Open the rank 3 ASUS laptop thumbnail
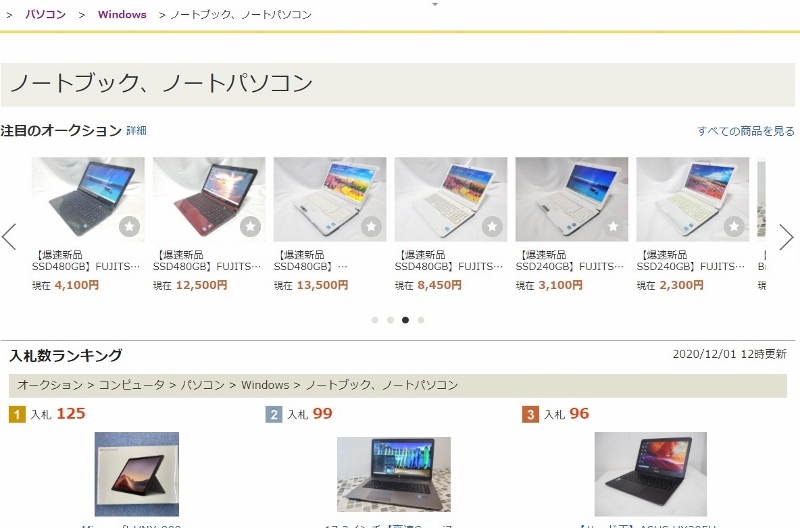Screen dimensions: 800x528 [651, 474]
